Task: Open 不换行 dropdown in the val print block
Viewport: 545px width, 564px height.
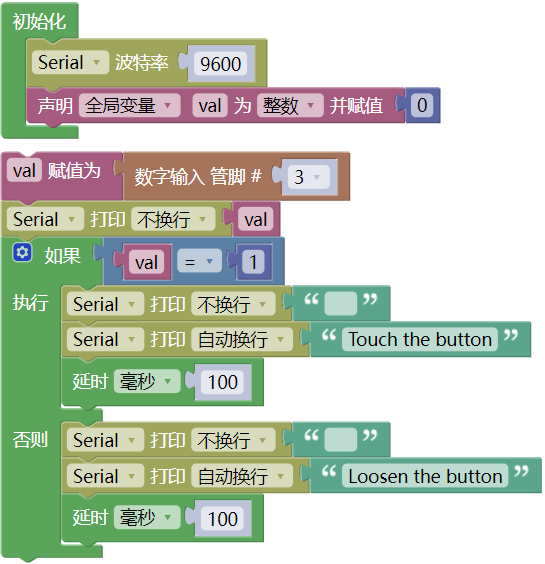Action: [x=173, y=219]
